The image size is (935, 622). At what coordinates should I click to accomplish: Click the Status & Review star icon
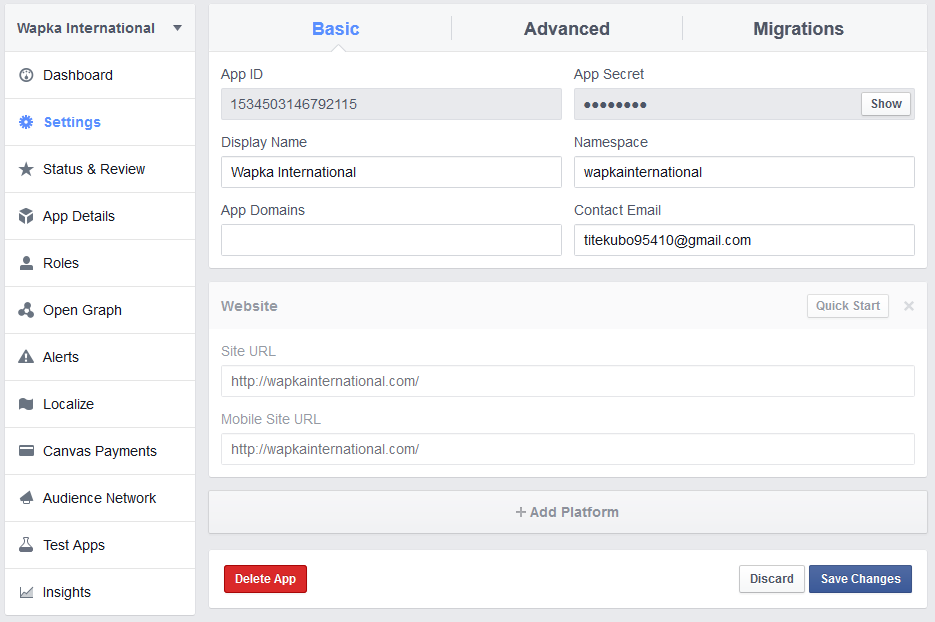click(26, 169)
